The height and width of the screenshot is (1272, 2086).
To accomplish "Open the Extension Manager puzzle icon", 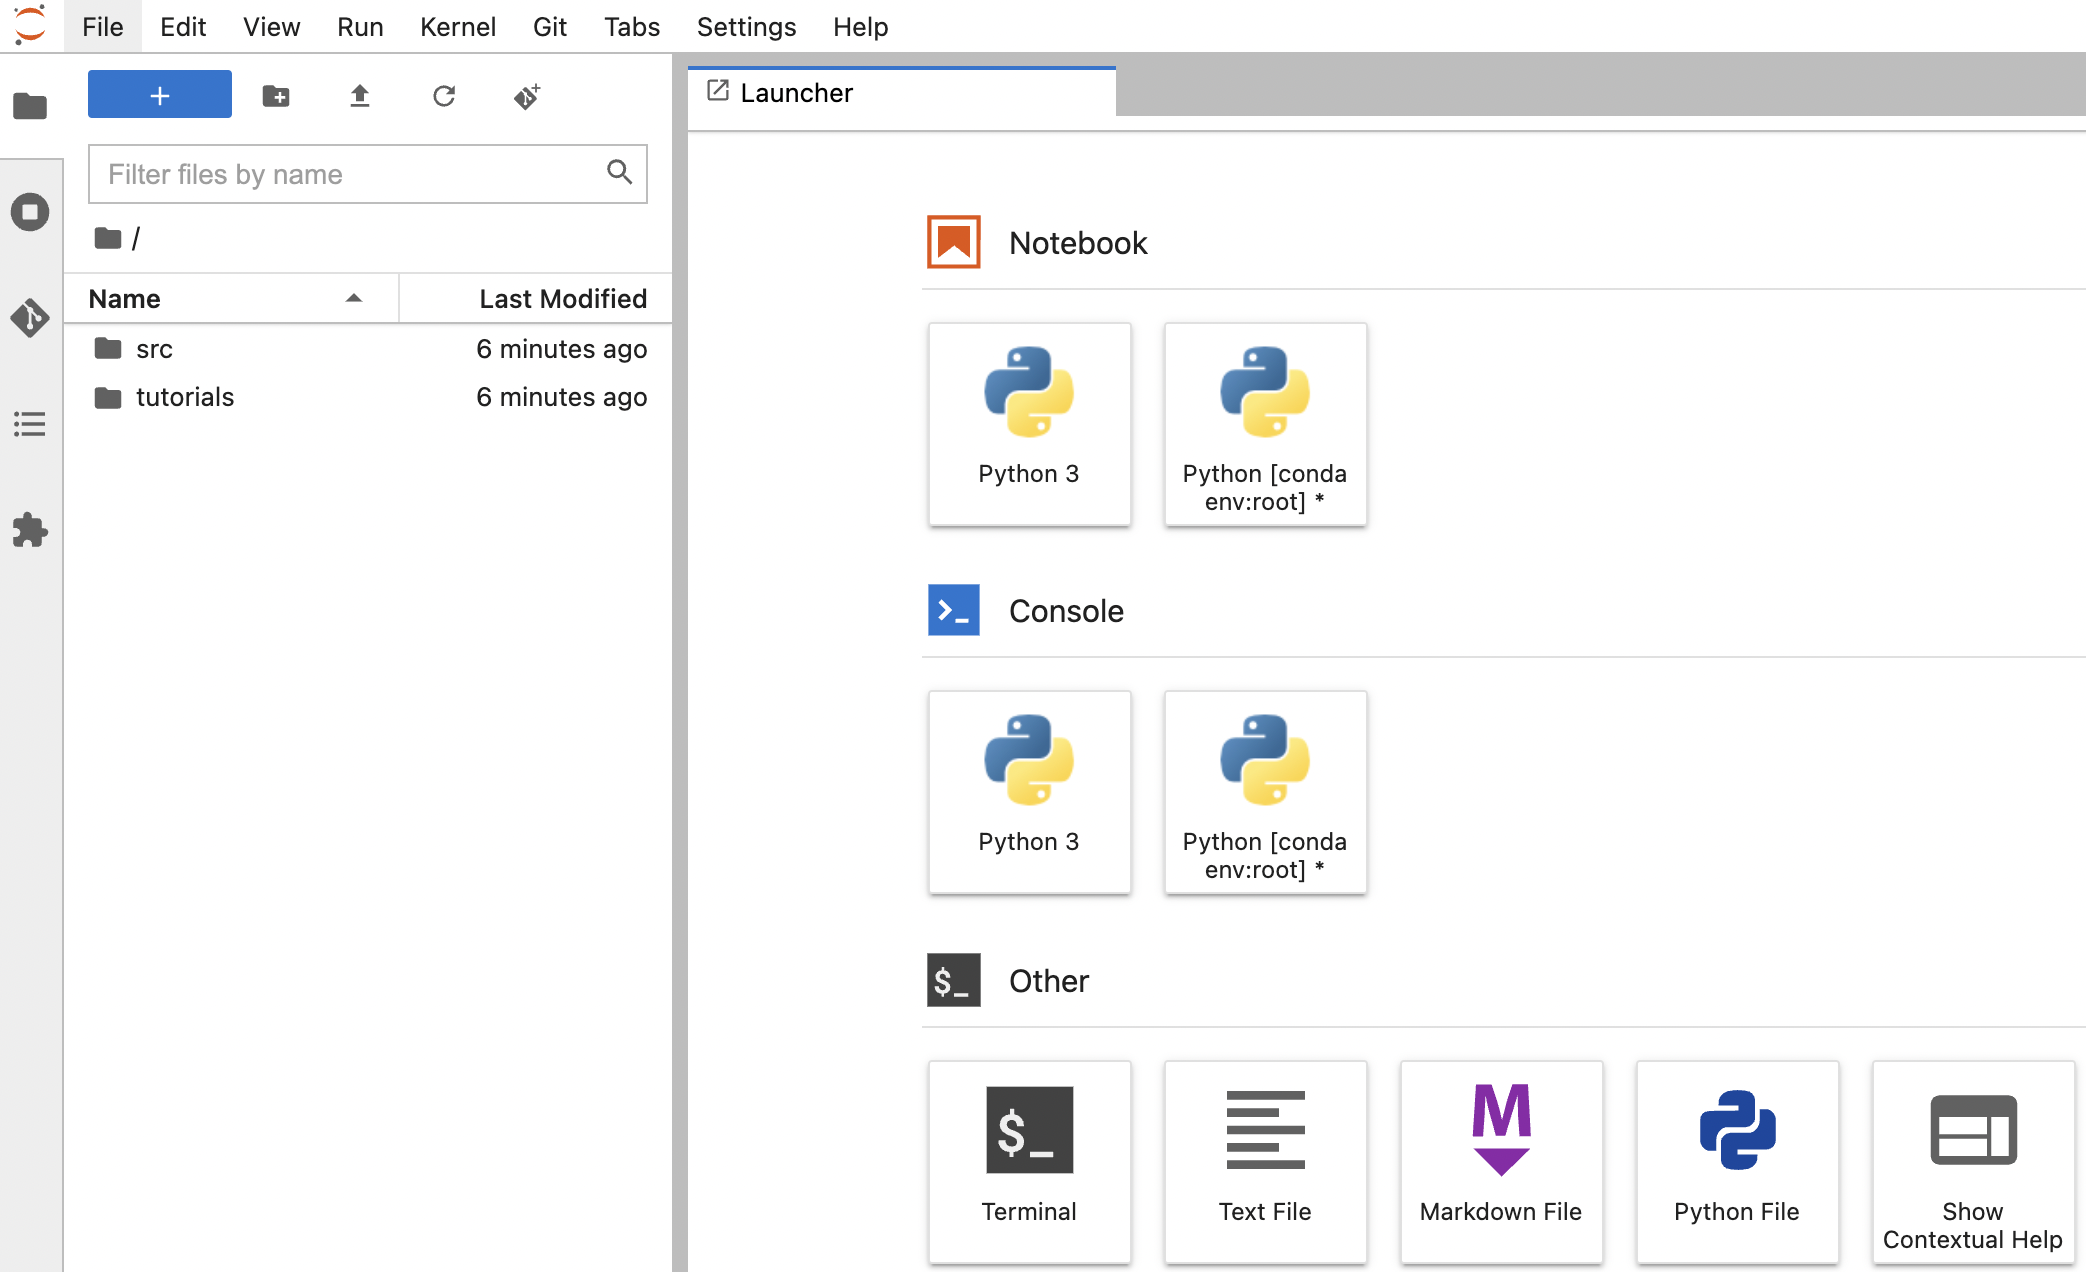I will tap(30, 530).
